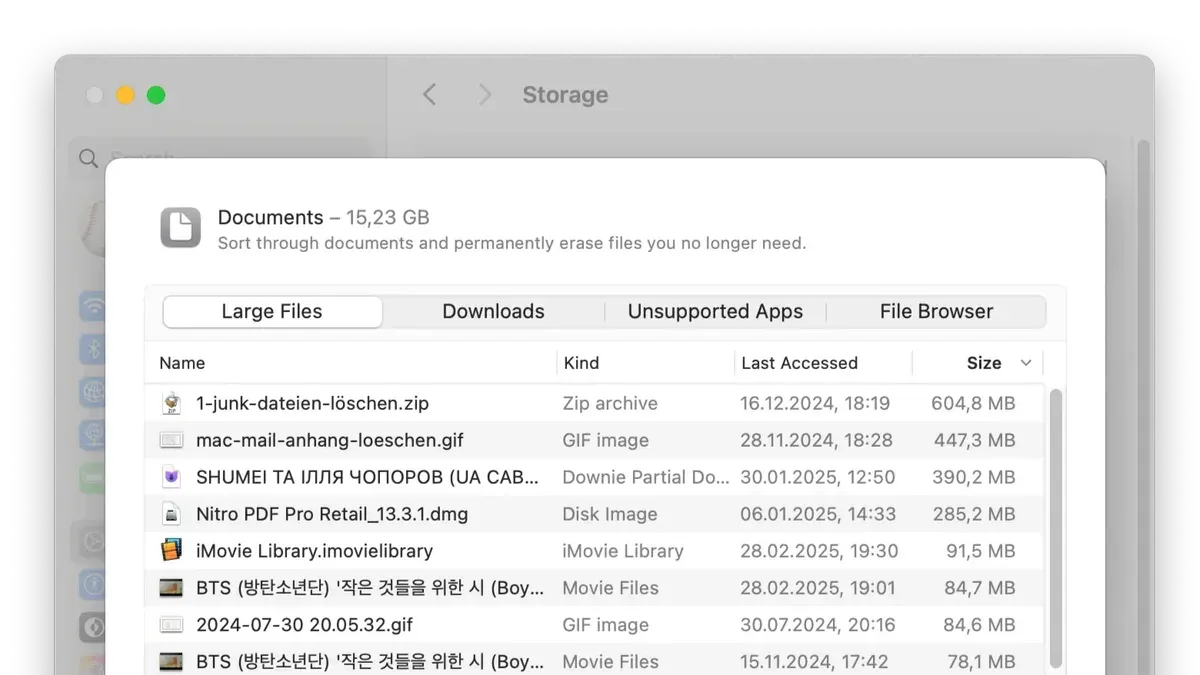Click the 06.01.2025, 14:33 access date
Screen dimensions: 1200x675
(817, 515)
